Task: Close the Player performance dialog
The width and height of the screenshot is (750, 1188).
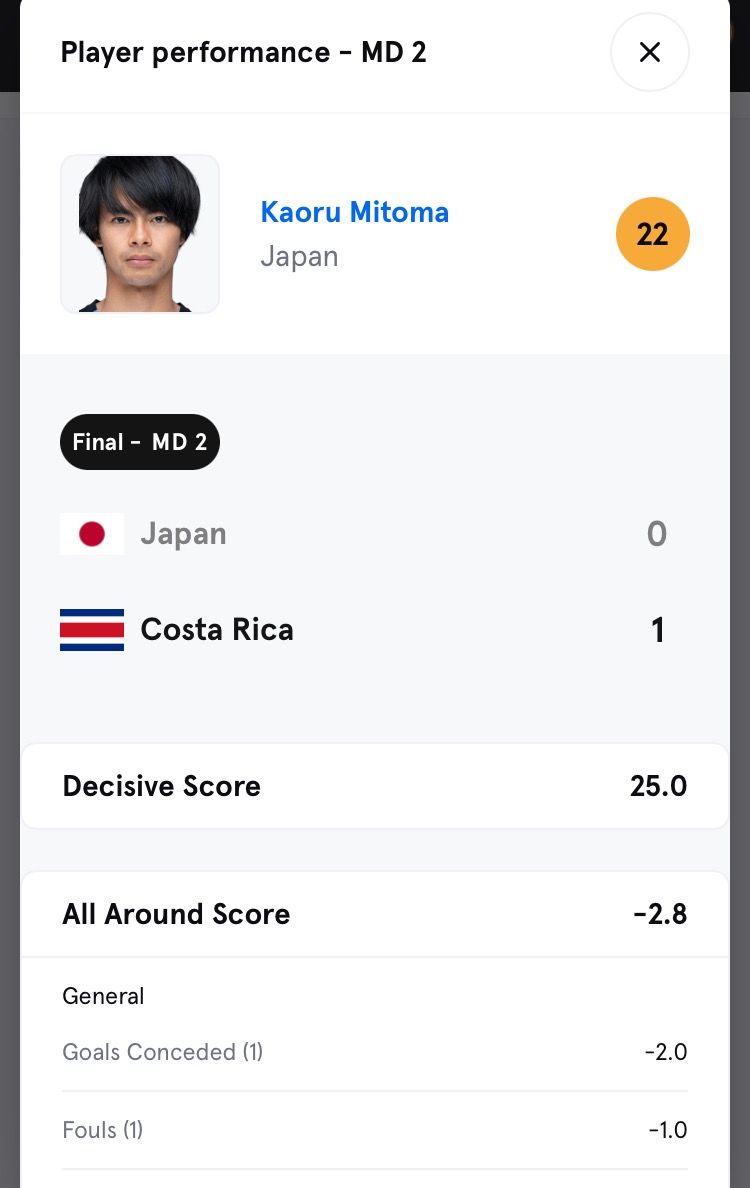Action: 650,52
